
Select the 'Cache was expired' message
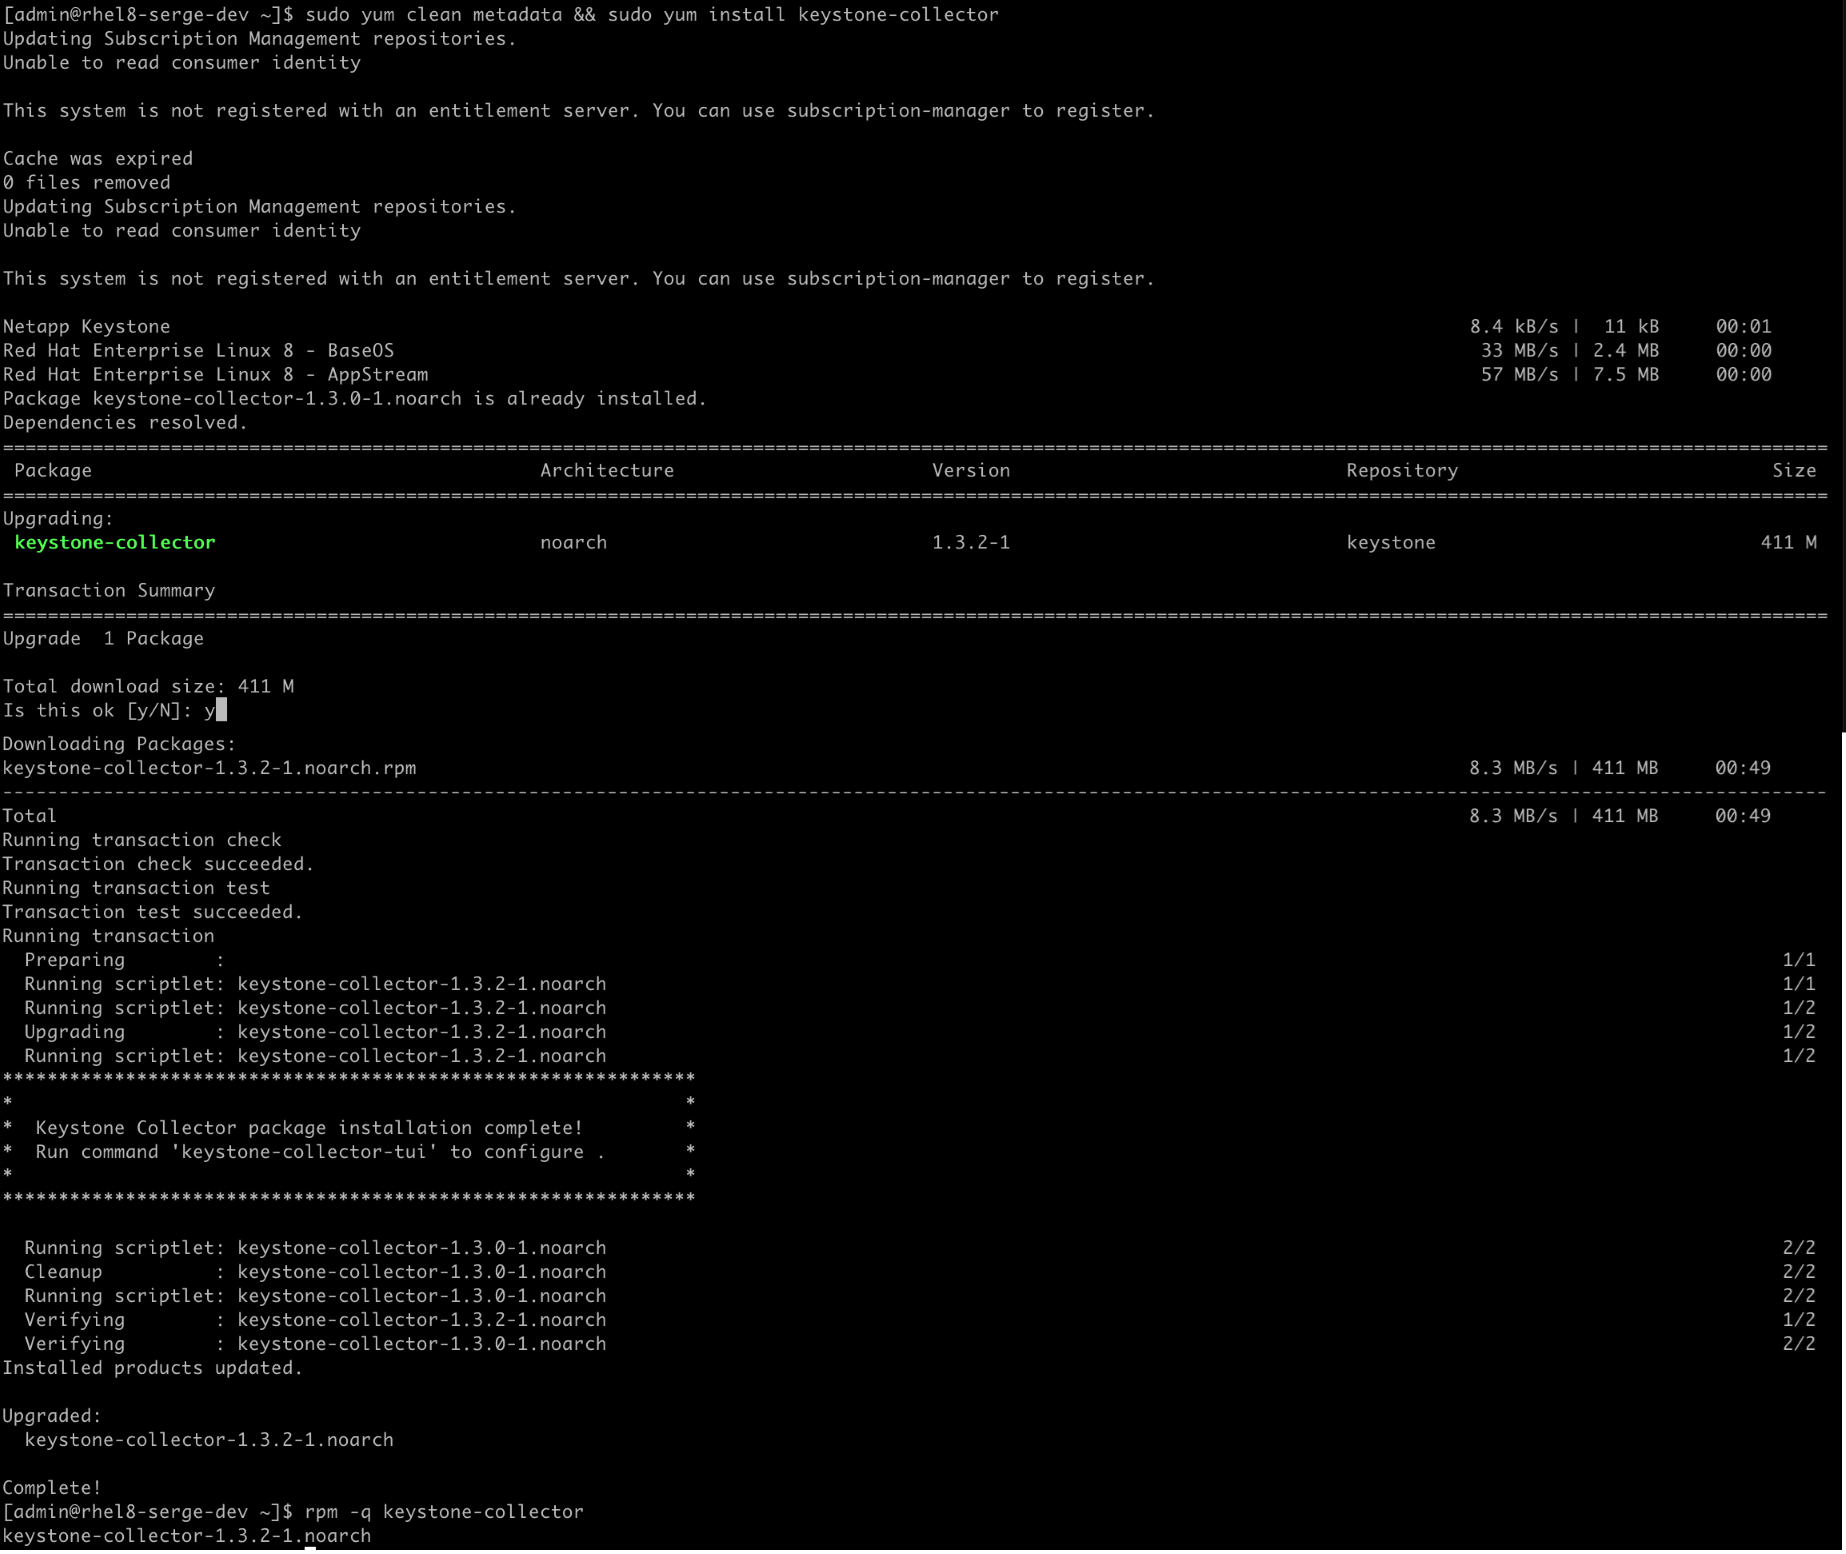pos(98,159)
